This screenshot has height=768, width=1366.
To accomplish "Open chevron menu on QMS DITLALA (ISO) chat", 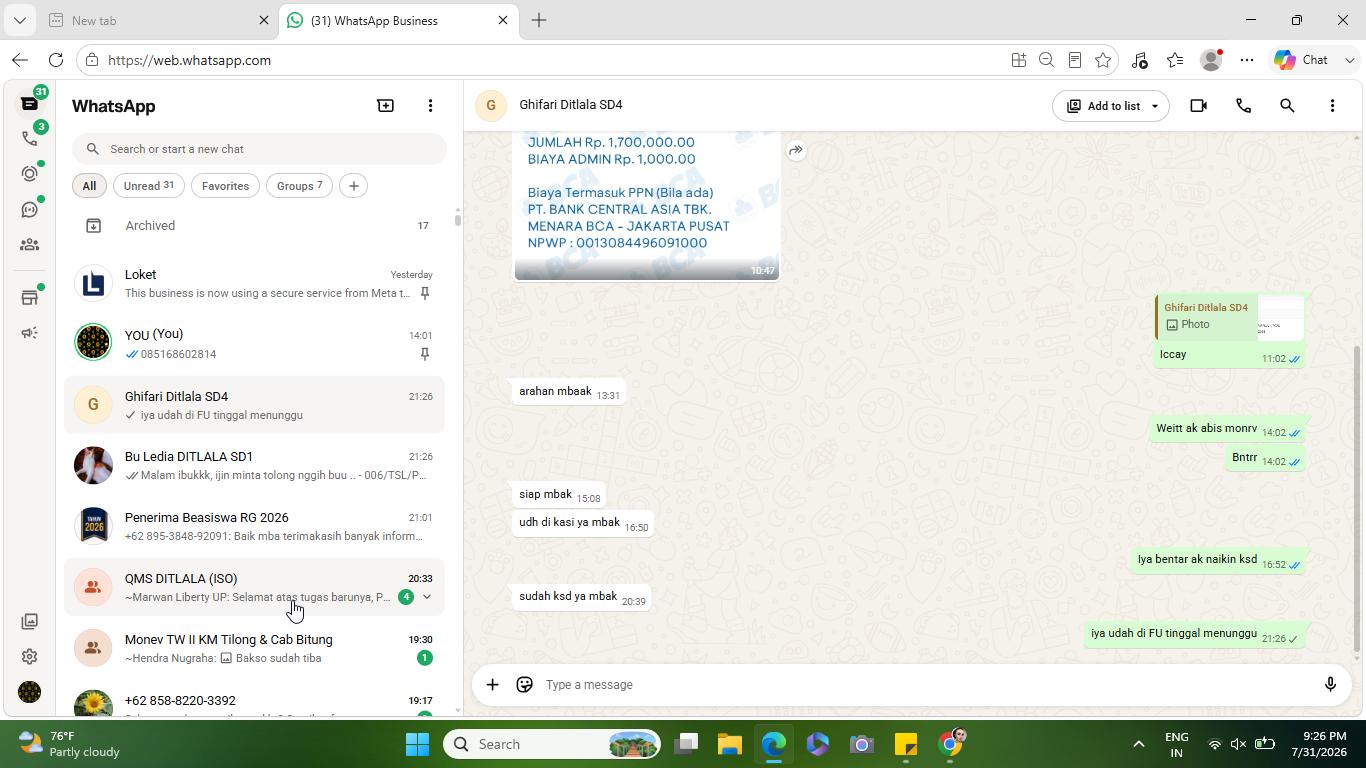I will pyautogui.click(x=427, y=597).
